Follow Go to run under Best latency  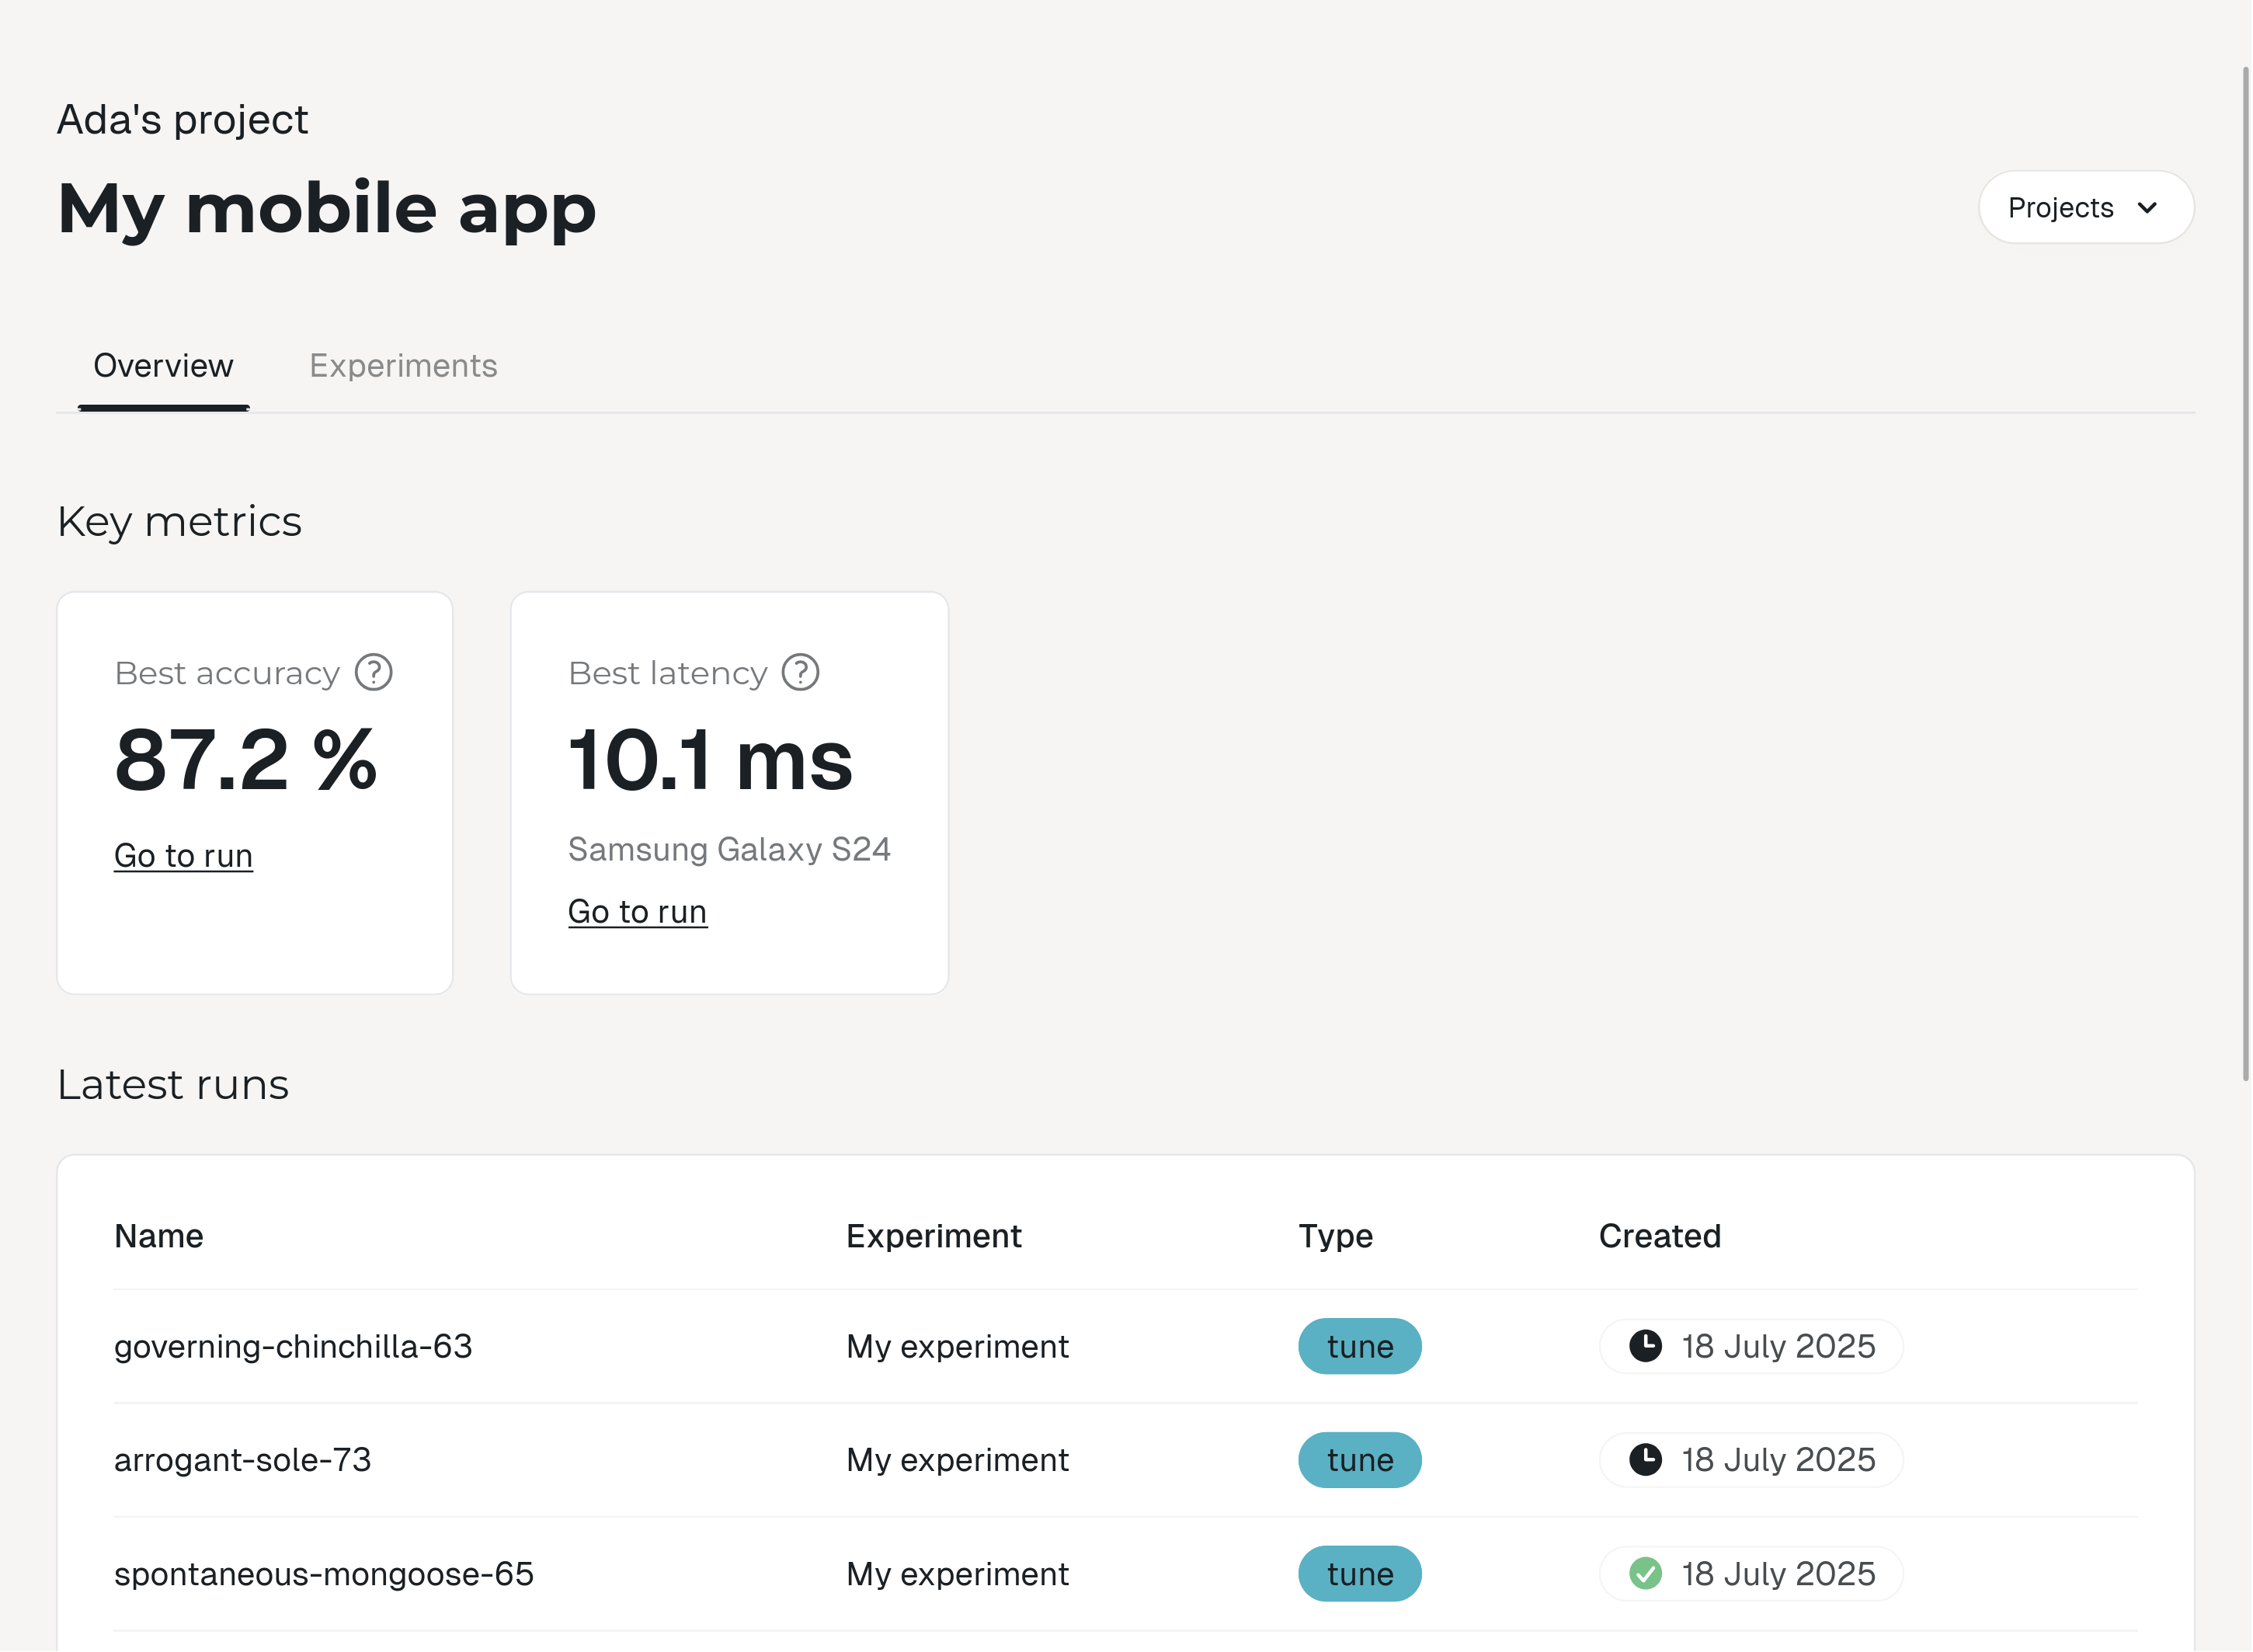click(x=638, y=912)
